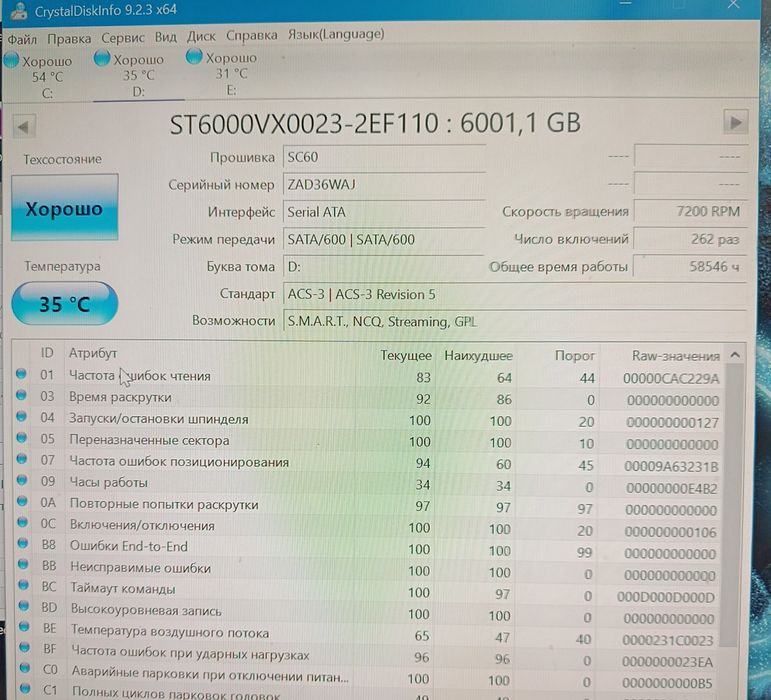This screenshot has height=700, width=771.
Task: Select raw value 000D000D000D
Action: (x=666, y=597)
